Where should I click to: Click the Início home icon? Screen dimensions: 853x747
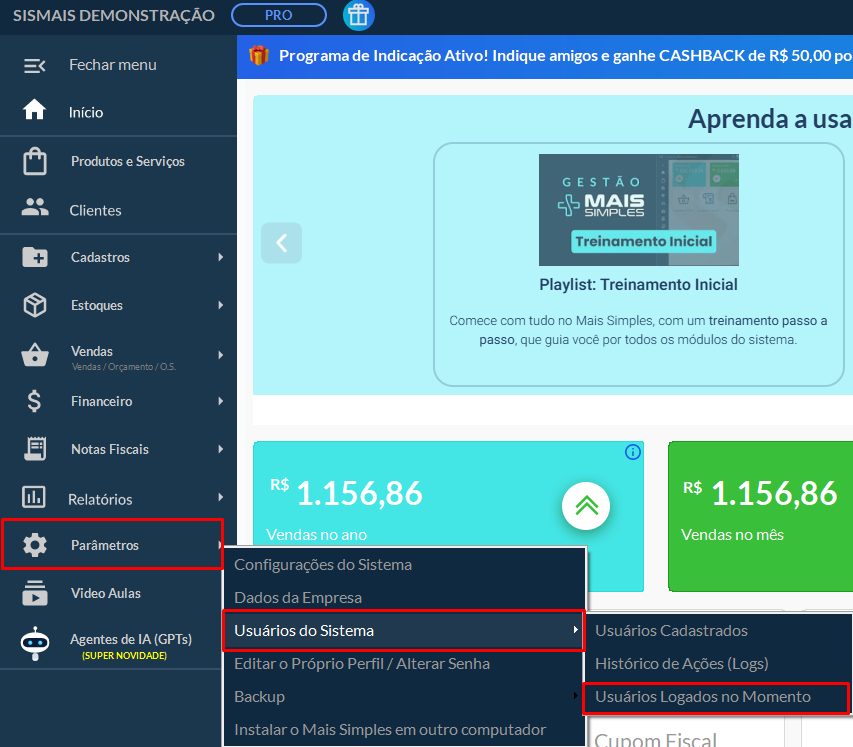pos(35,111)
